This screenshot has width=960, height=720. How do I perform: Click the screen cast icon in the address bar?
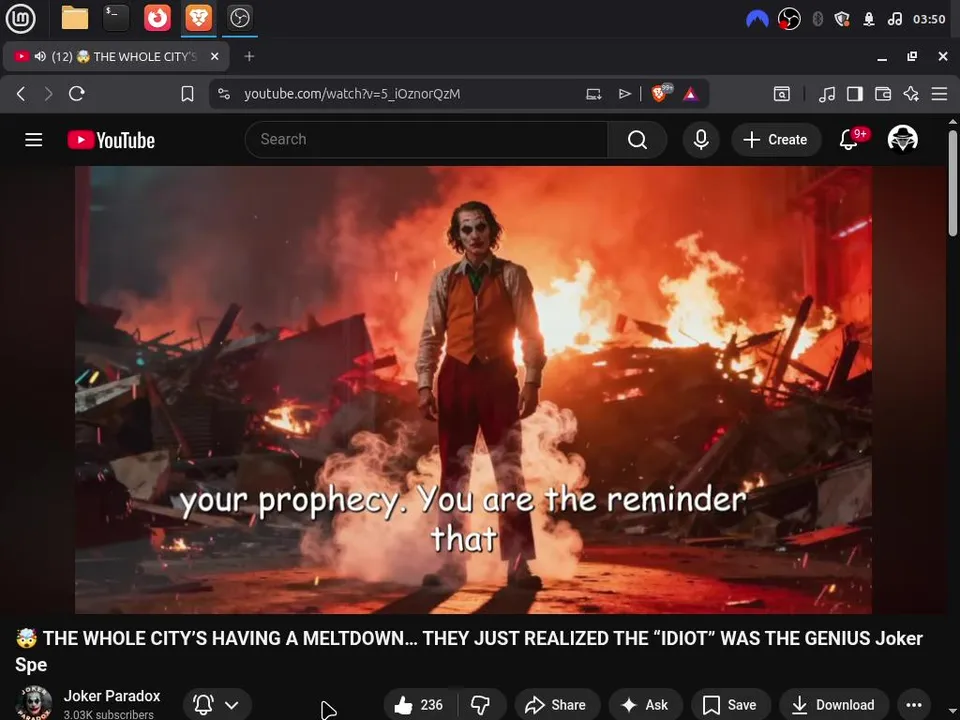(x=593, y=94)
